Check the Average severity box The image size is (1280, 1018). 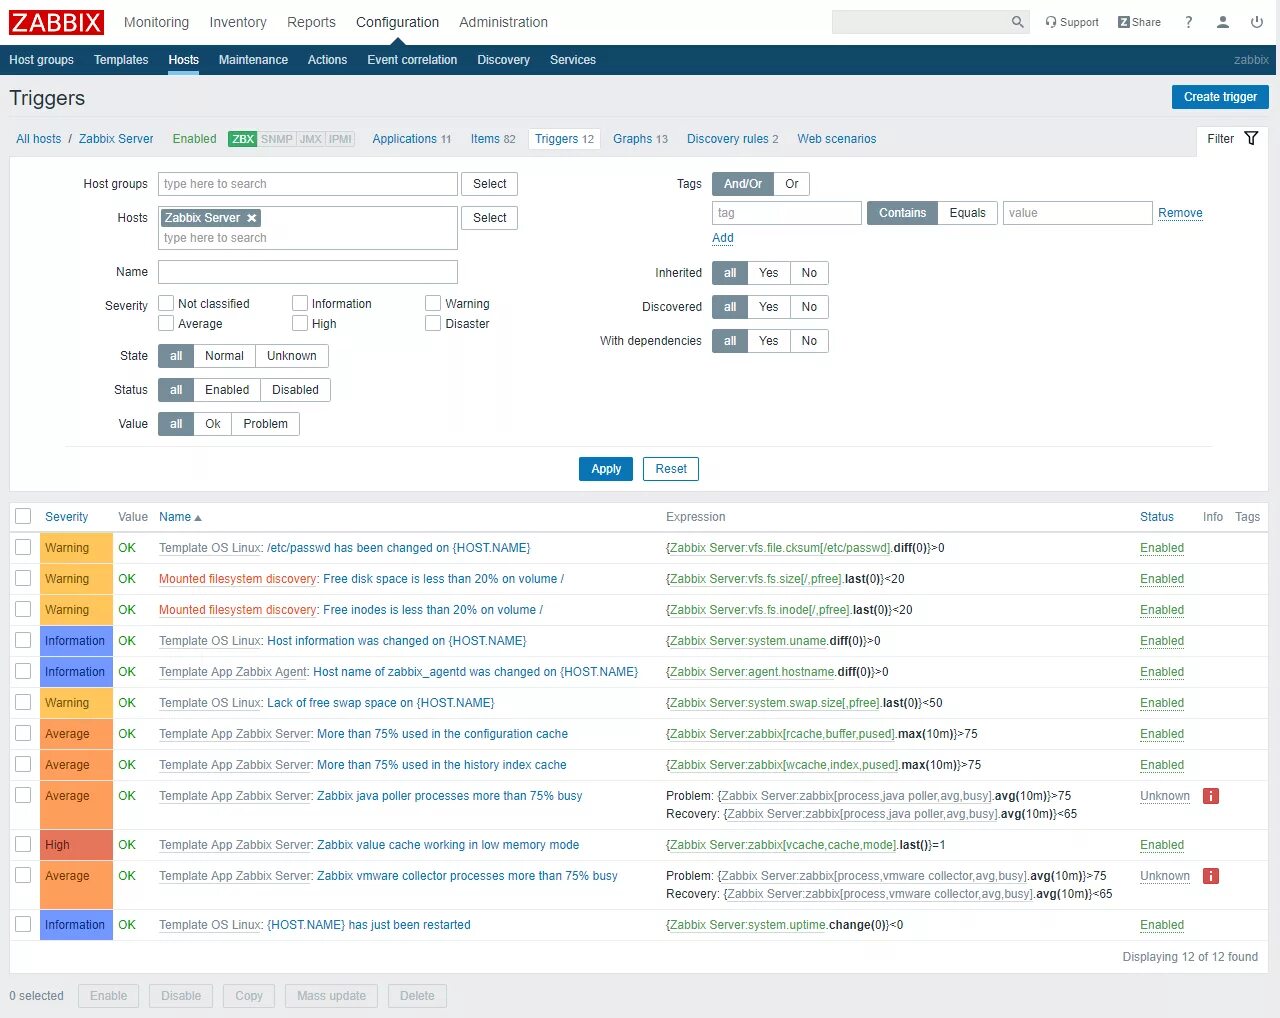pyautogui.click(x=167, y=323)
